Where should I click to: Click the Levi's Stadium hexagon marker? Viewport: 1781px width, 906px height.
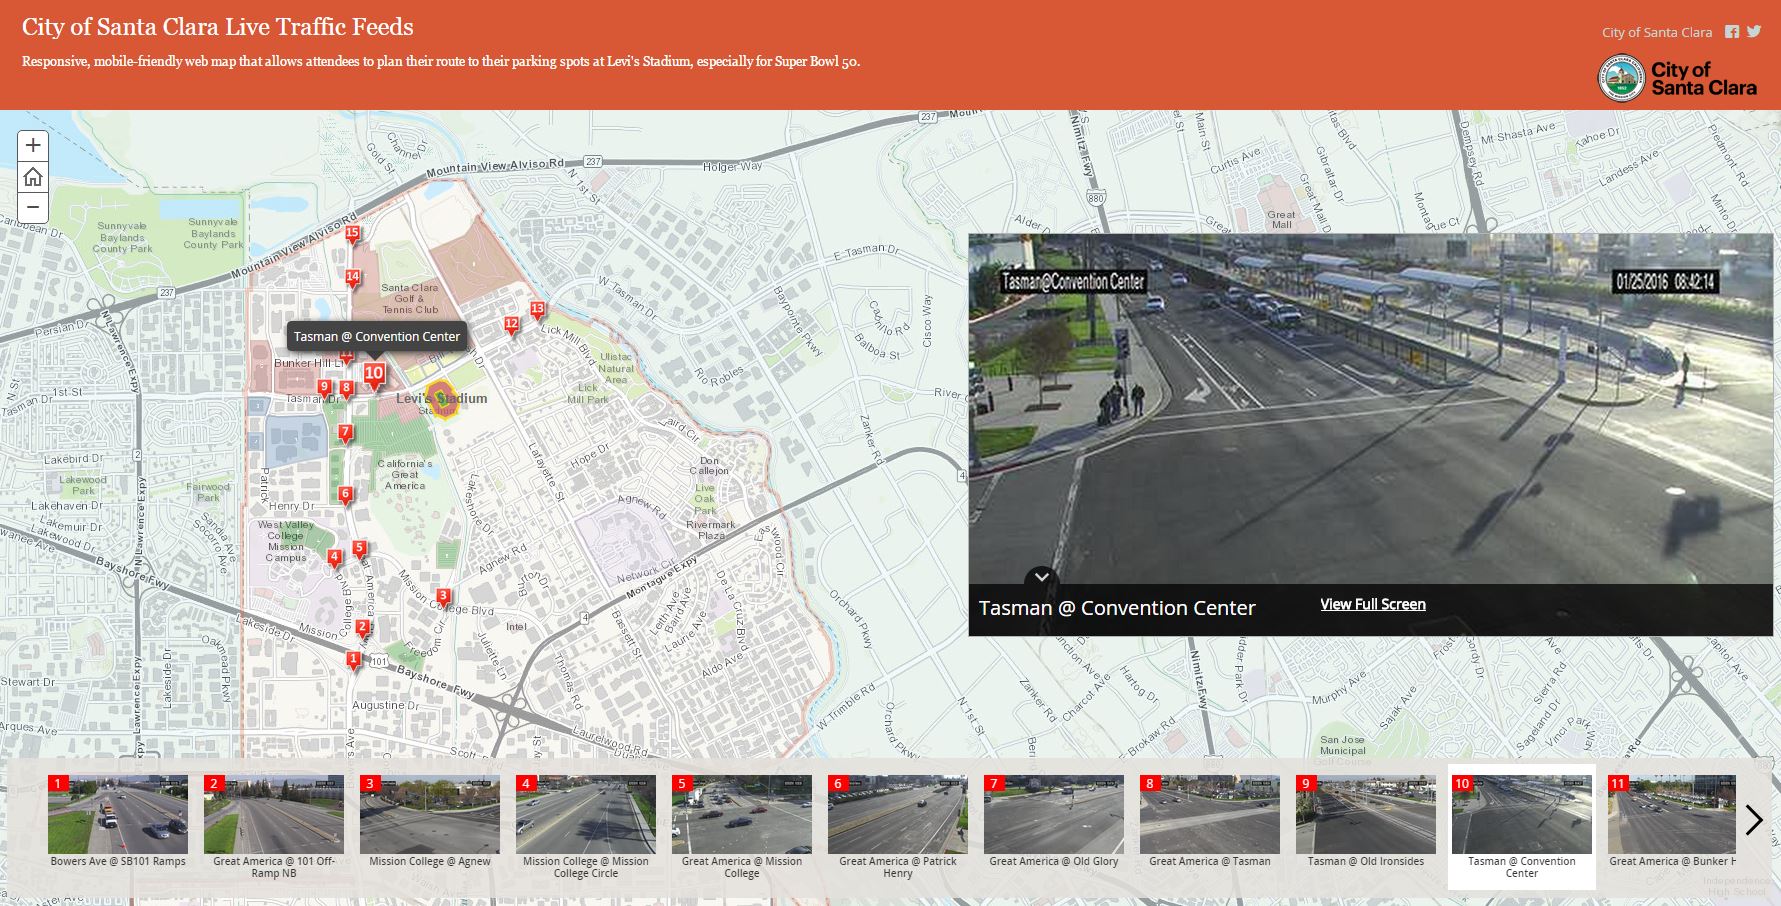(441, 398)
